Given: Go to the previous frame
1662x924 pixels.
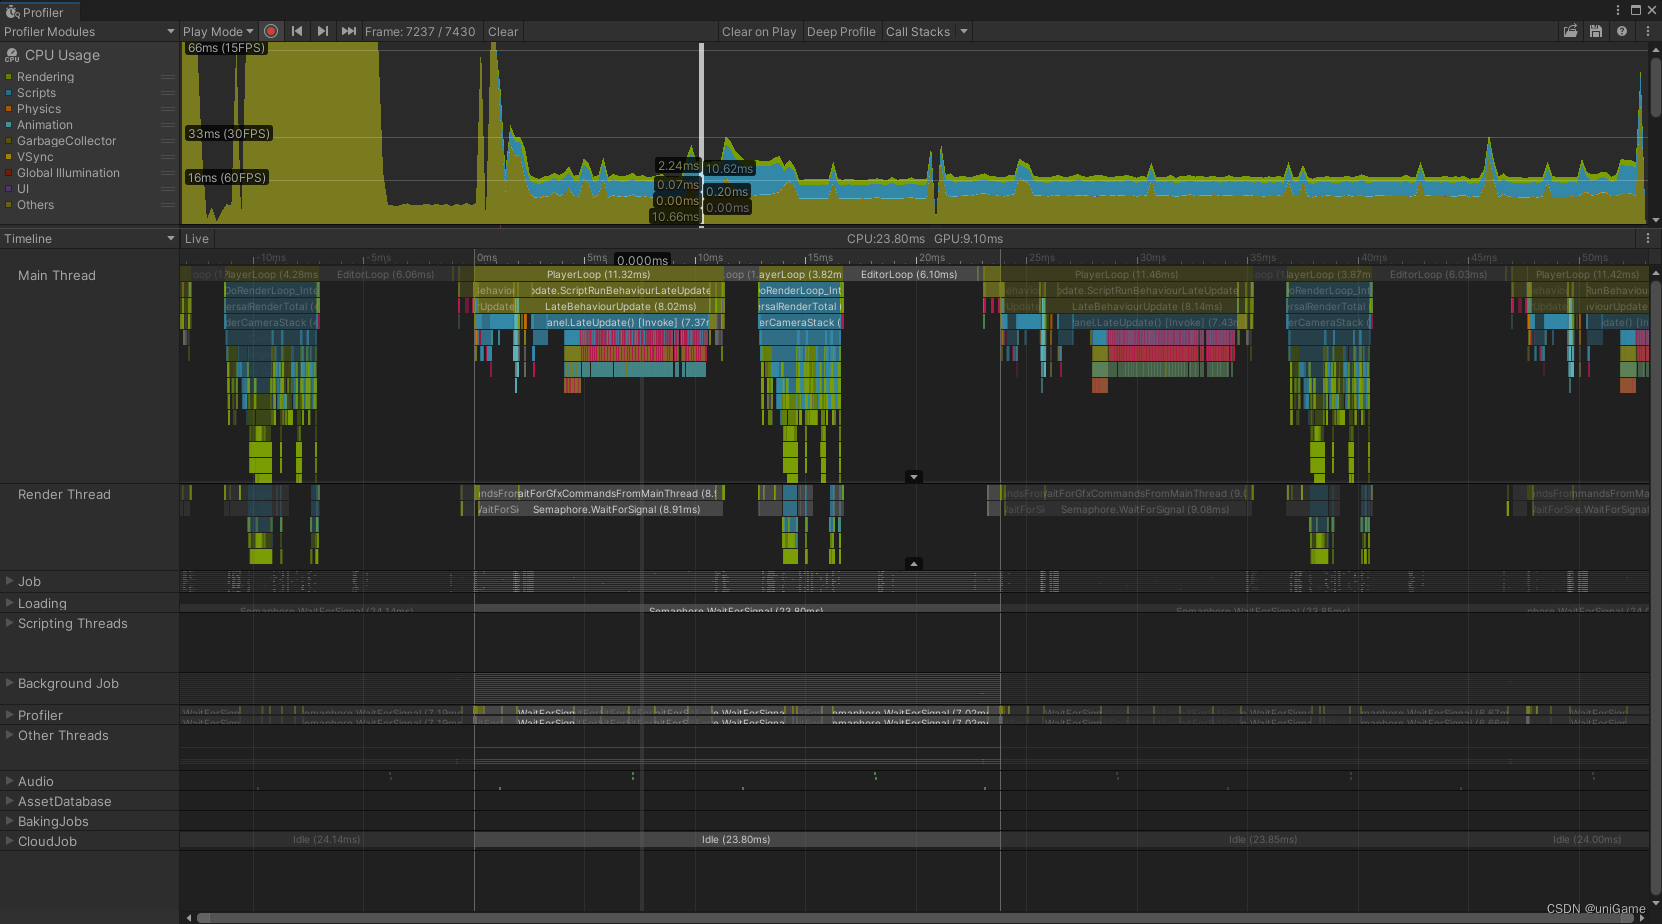Looking at the screenshot, I should pos(297,31).
